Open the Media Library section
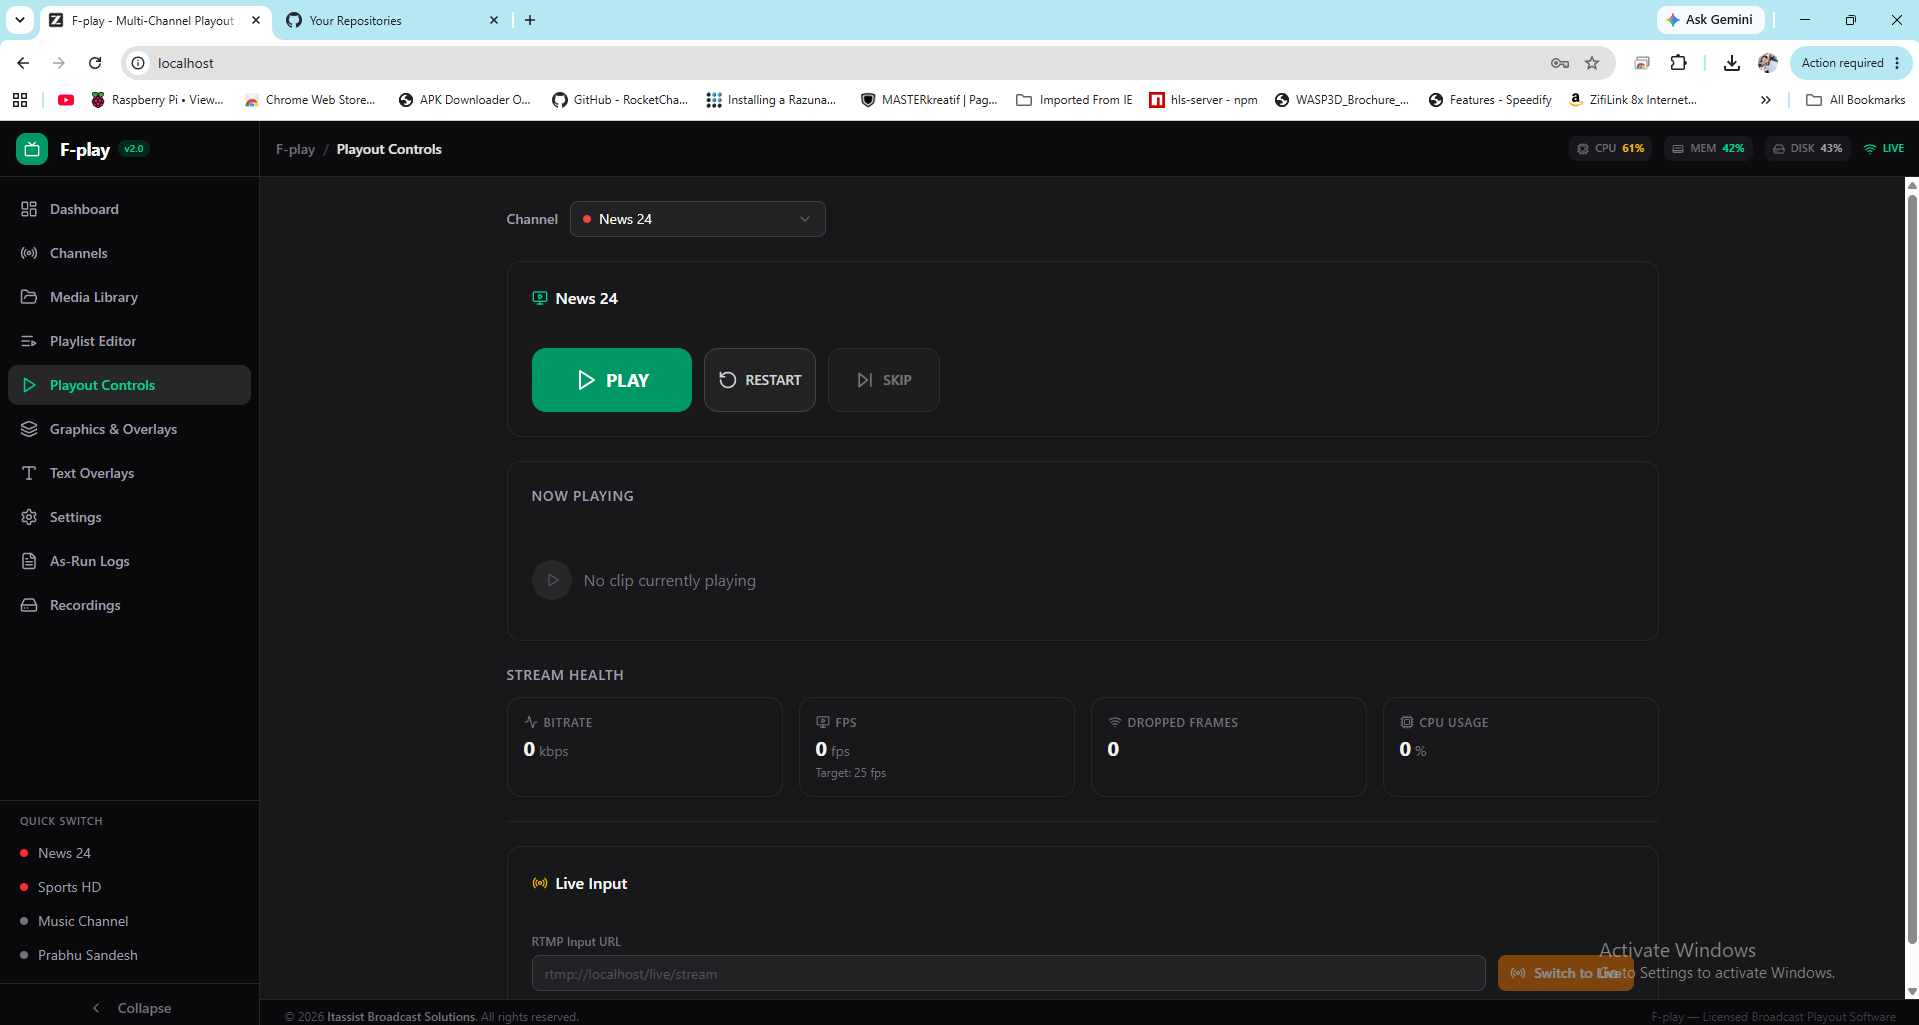Viewport: 1919px width, 1025px height. coord(129,297)
